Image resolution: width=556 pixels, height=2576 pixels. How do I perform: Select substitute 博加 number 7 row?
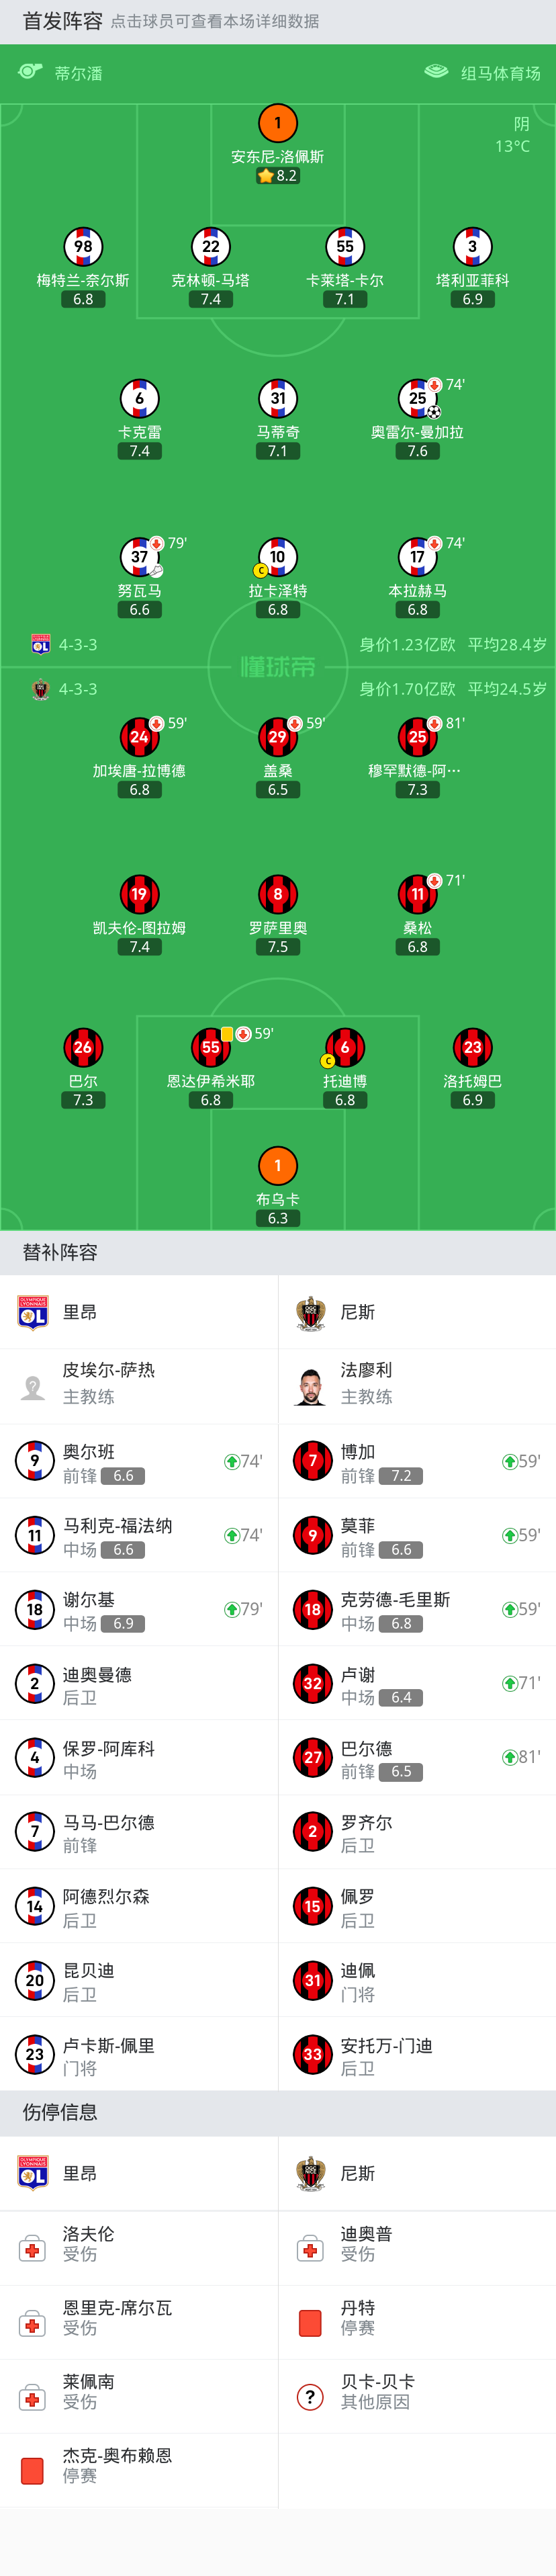click(x=417, y=1461)
